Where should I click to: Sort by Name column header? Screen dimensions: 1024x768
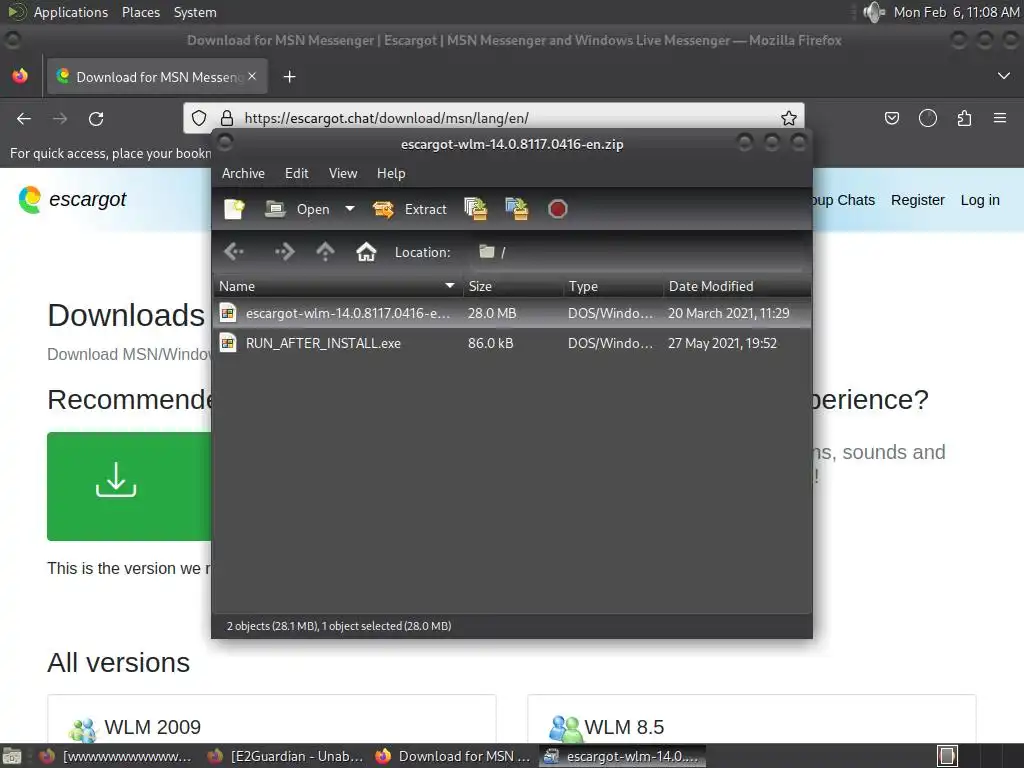pyautogui.click(x=338, y=286)
